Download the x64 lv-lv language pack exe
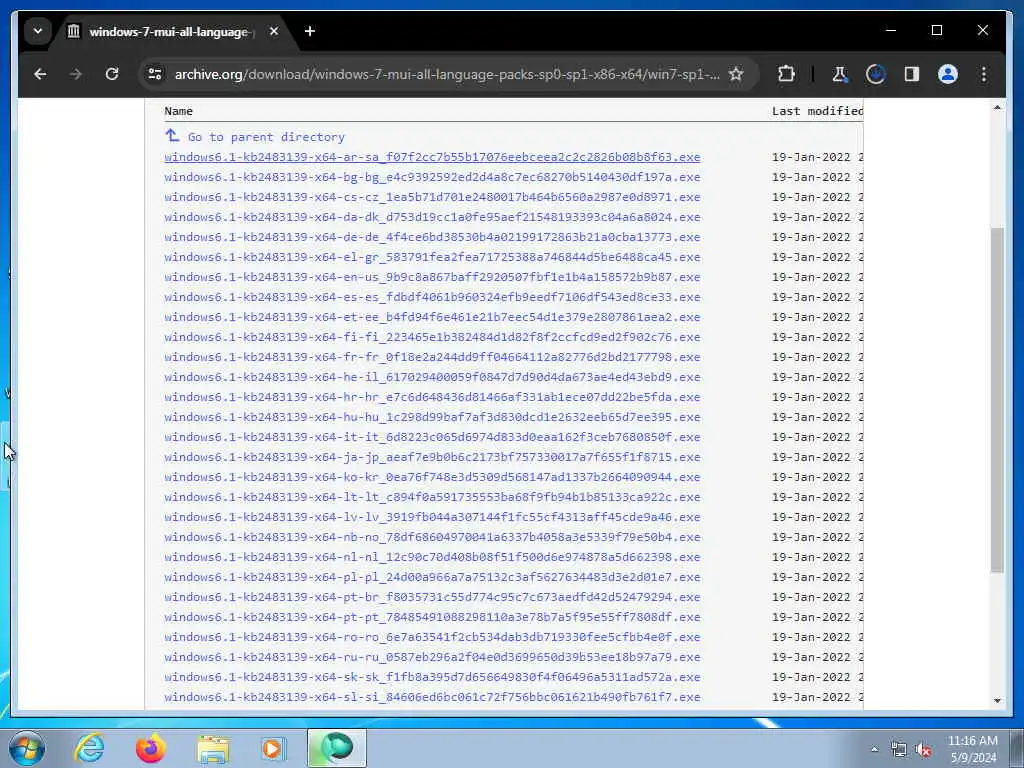 (x=432, y=517)
